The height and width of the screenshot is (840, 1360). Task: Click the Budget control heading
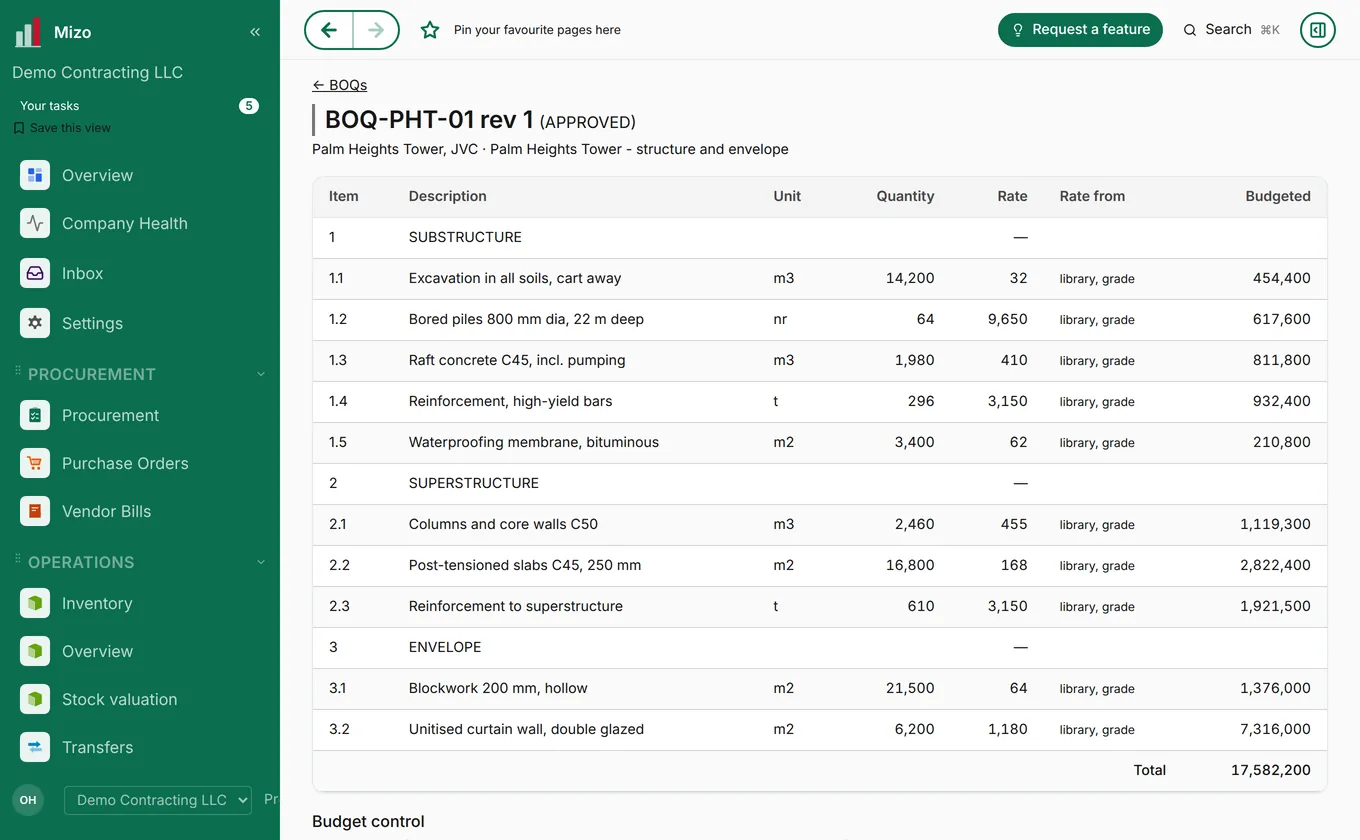pyautogui.click(x=368, y=822)
